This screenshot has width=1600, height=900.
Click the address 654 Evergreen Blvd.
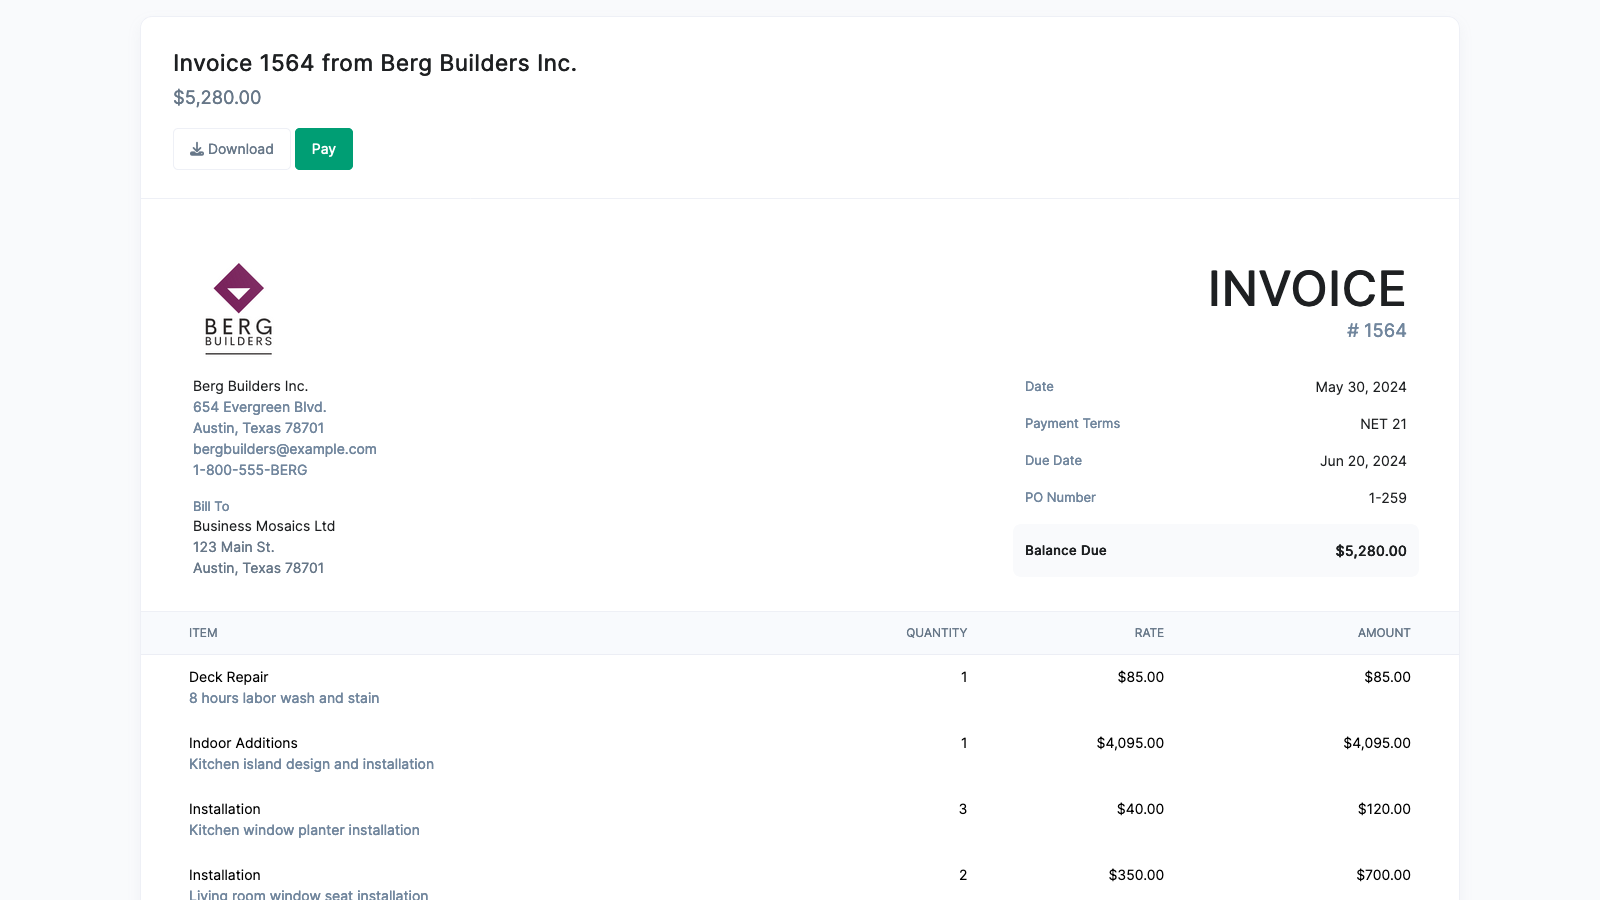point(259,406)
